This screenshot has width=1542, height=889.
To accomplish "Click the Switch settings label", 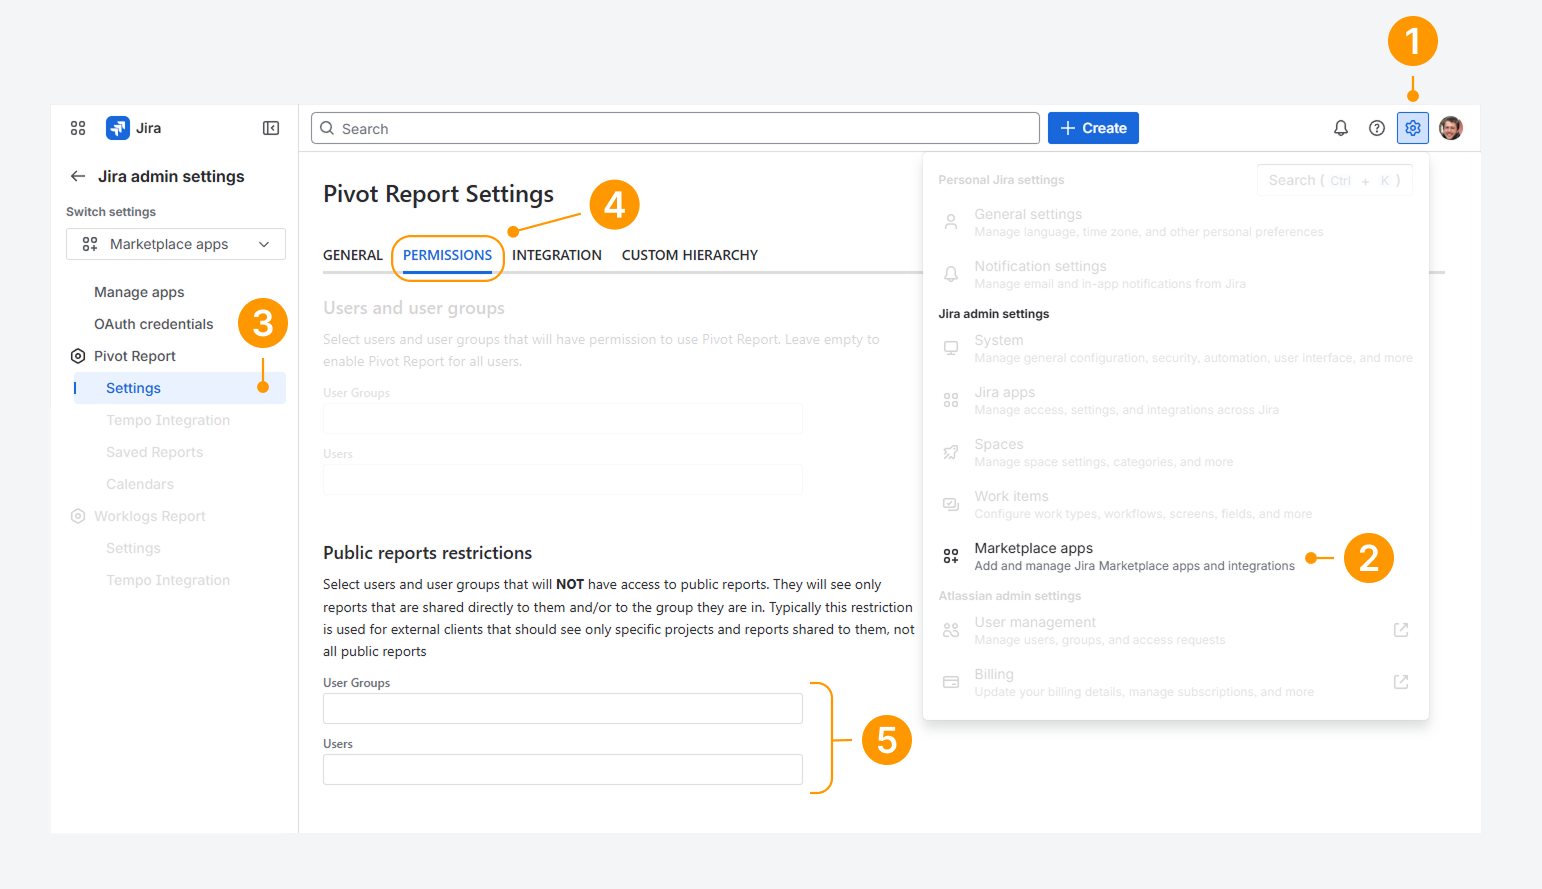I will 111,212.
